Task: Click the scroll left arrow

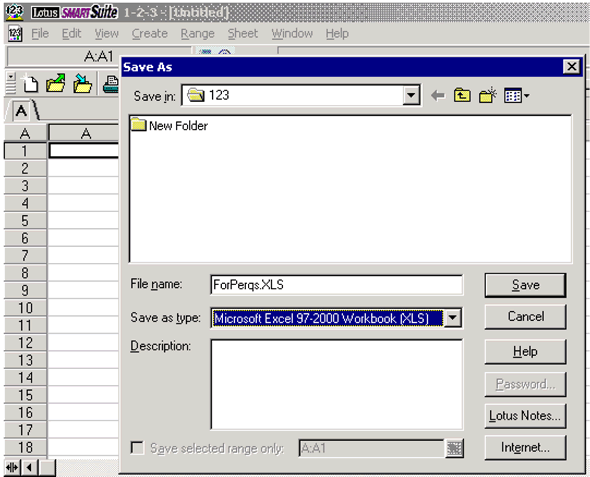Action: pyautogui.click(x=29, y=468)
